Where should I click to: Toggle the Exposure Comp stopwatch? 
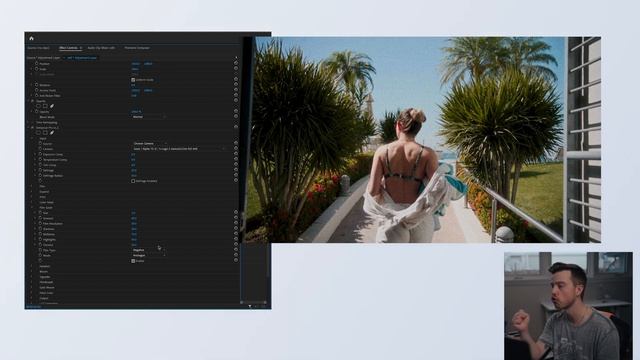click(40, 154)
